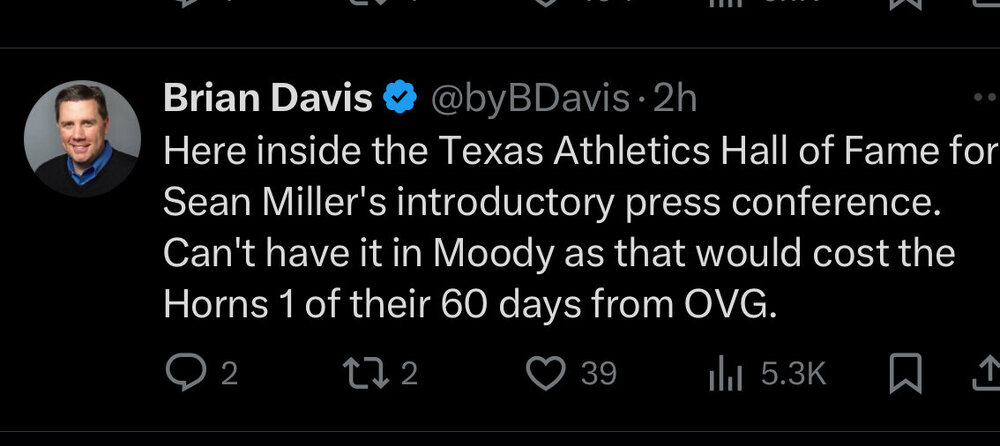Click the reply count of 2
The width and height of the screenshot is (1000, 446).
point(229,374)
